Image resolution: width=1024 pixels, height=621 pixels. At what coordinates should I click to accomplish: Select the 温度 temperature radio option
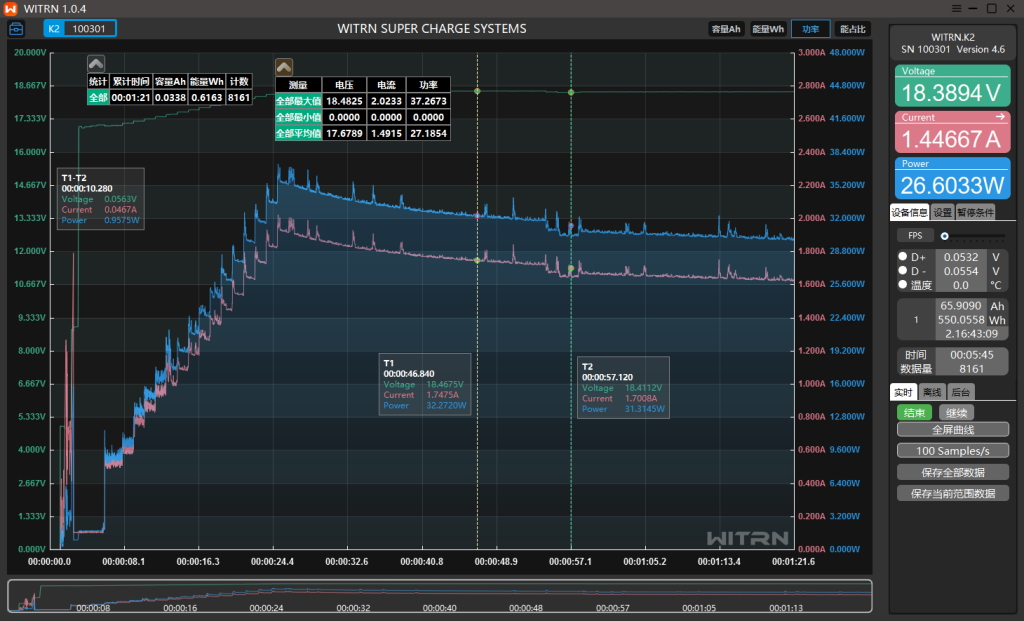(903, 284)
